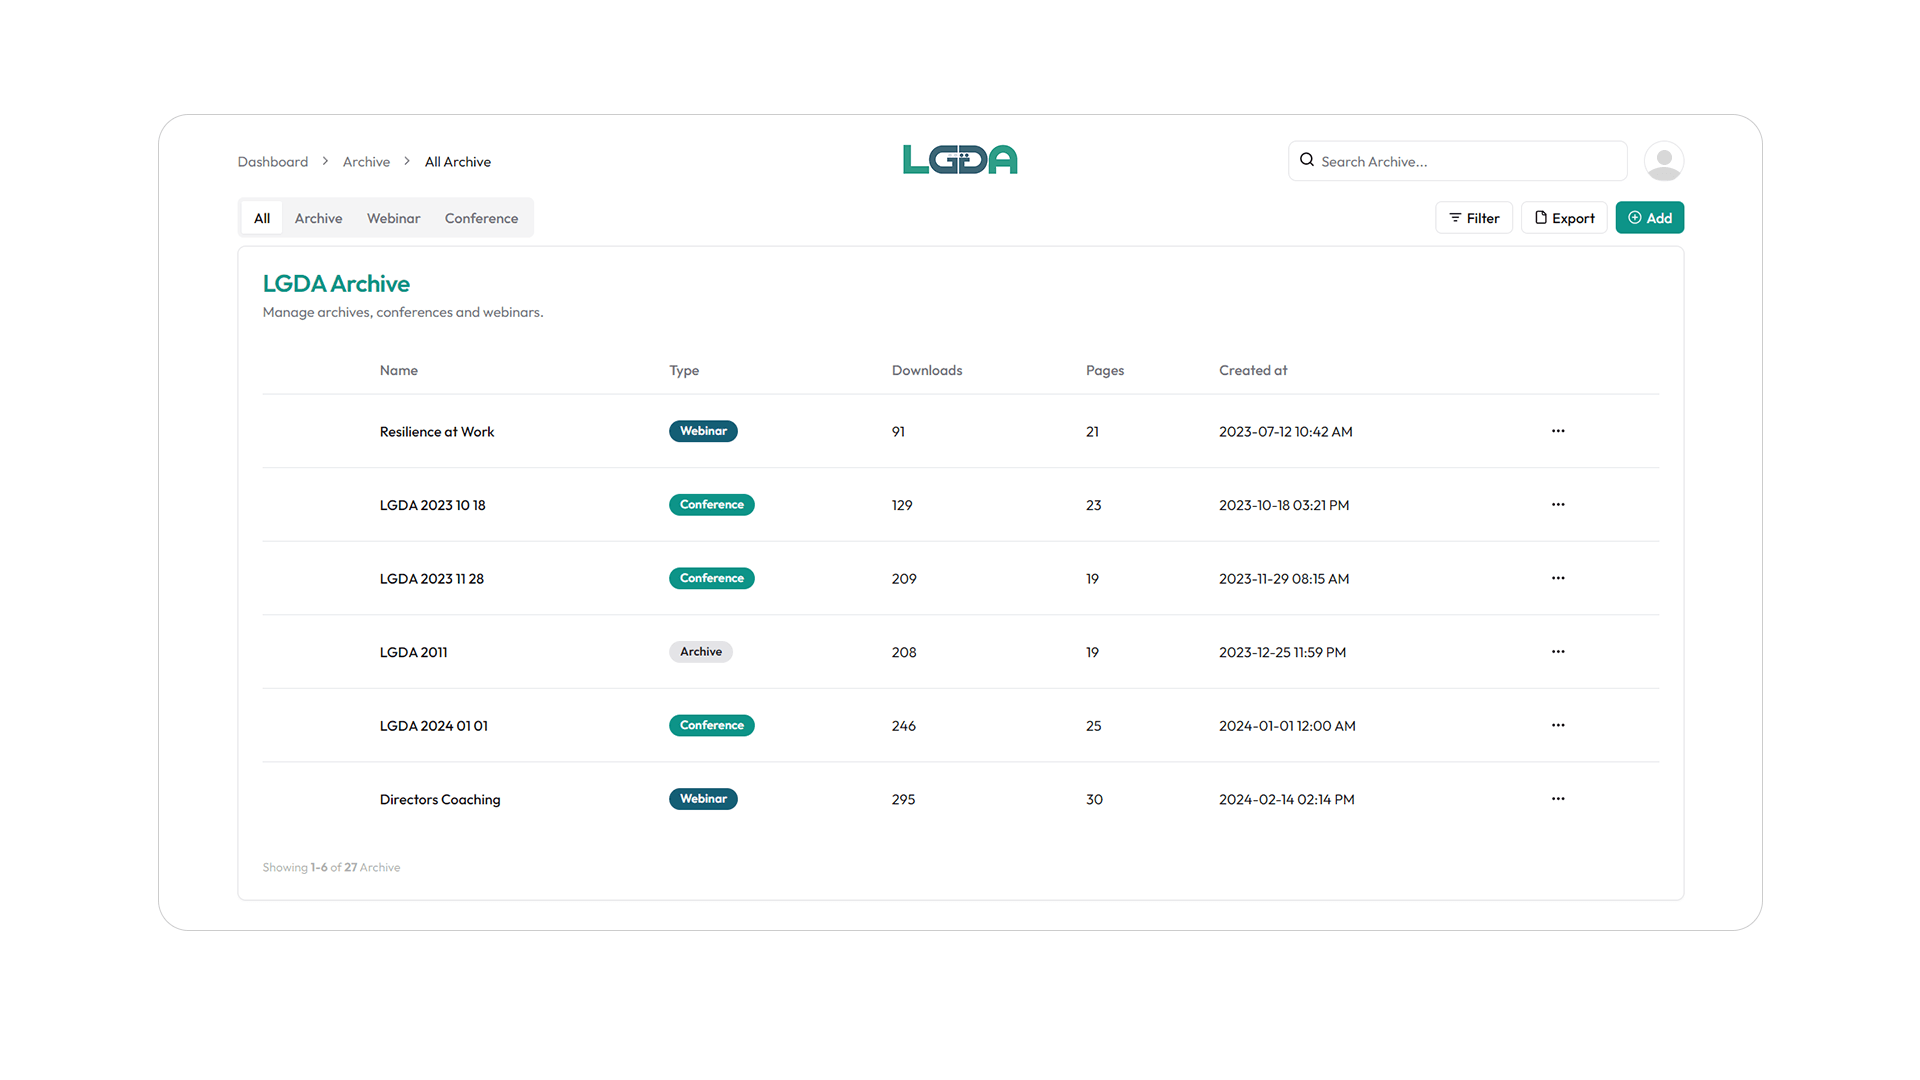The width and height of the screenshot is (1920, 1080).
Task: Open more options for Directors Coaching
Action: tap(1558, 799)
